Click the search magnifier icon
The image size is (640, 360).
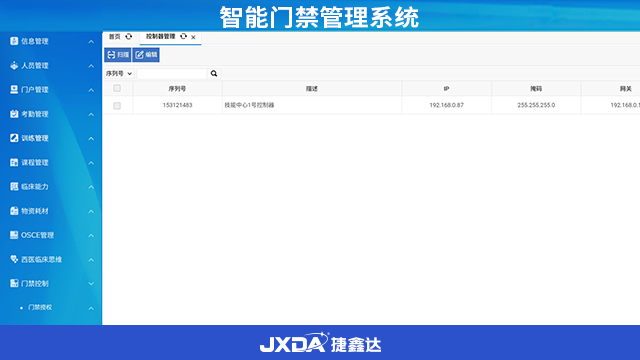pos(214,73)
